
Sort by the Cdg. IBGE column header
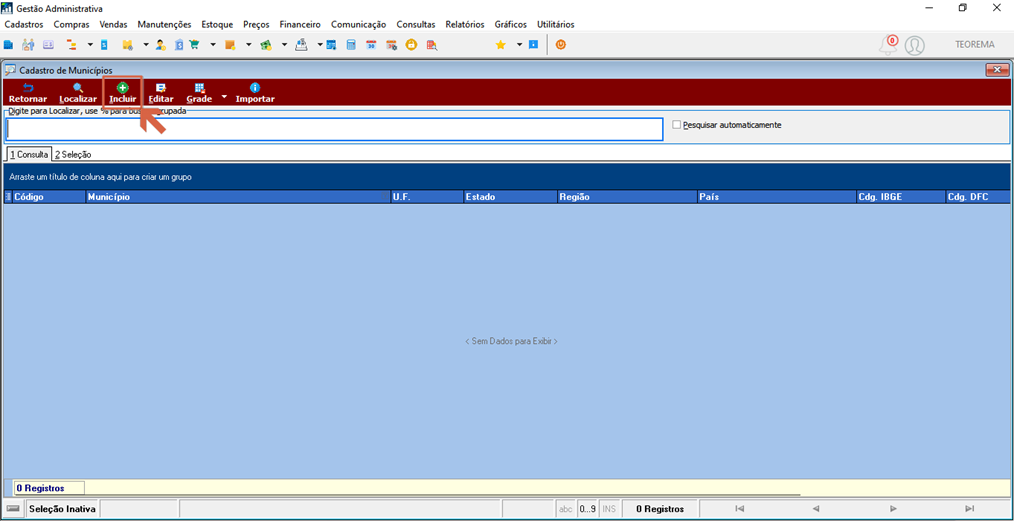tap(900, 197)
